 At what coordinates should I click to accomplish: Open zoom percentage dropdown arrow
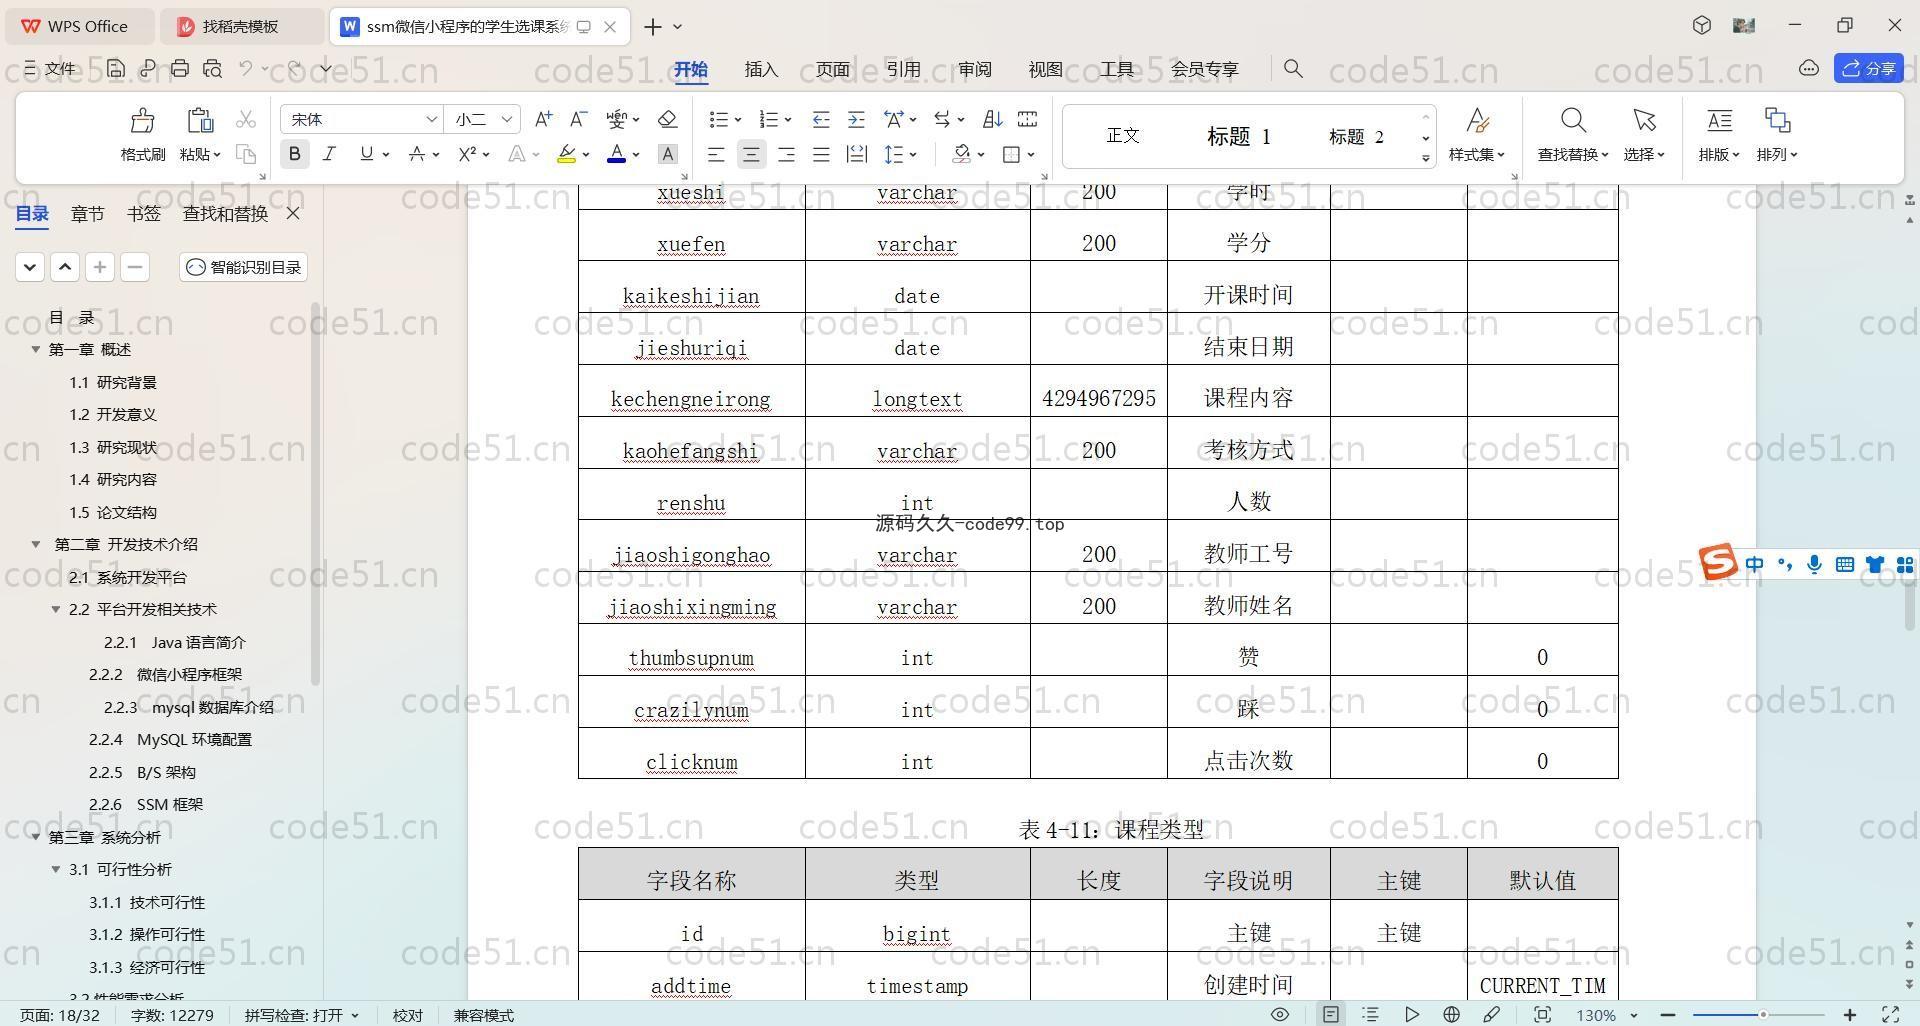[1634, 1015]
